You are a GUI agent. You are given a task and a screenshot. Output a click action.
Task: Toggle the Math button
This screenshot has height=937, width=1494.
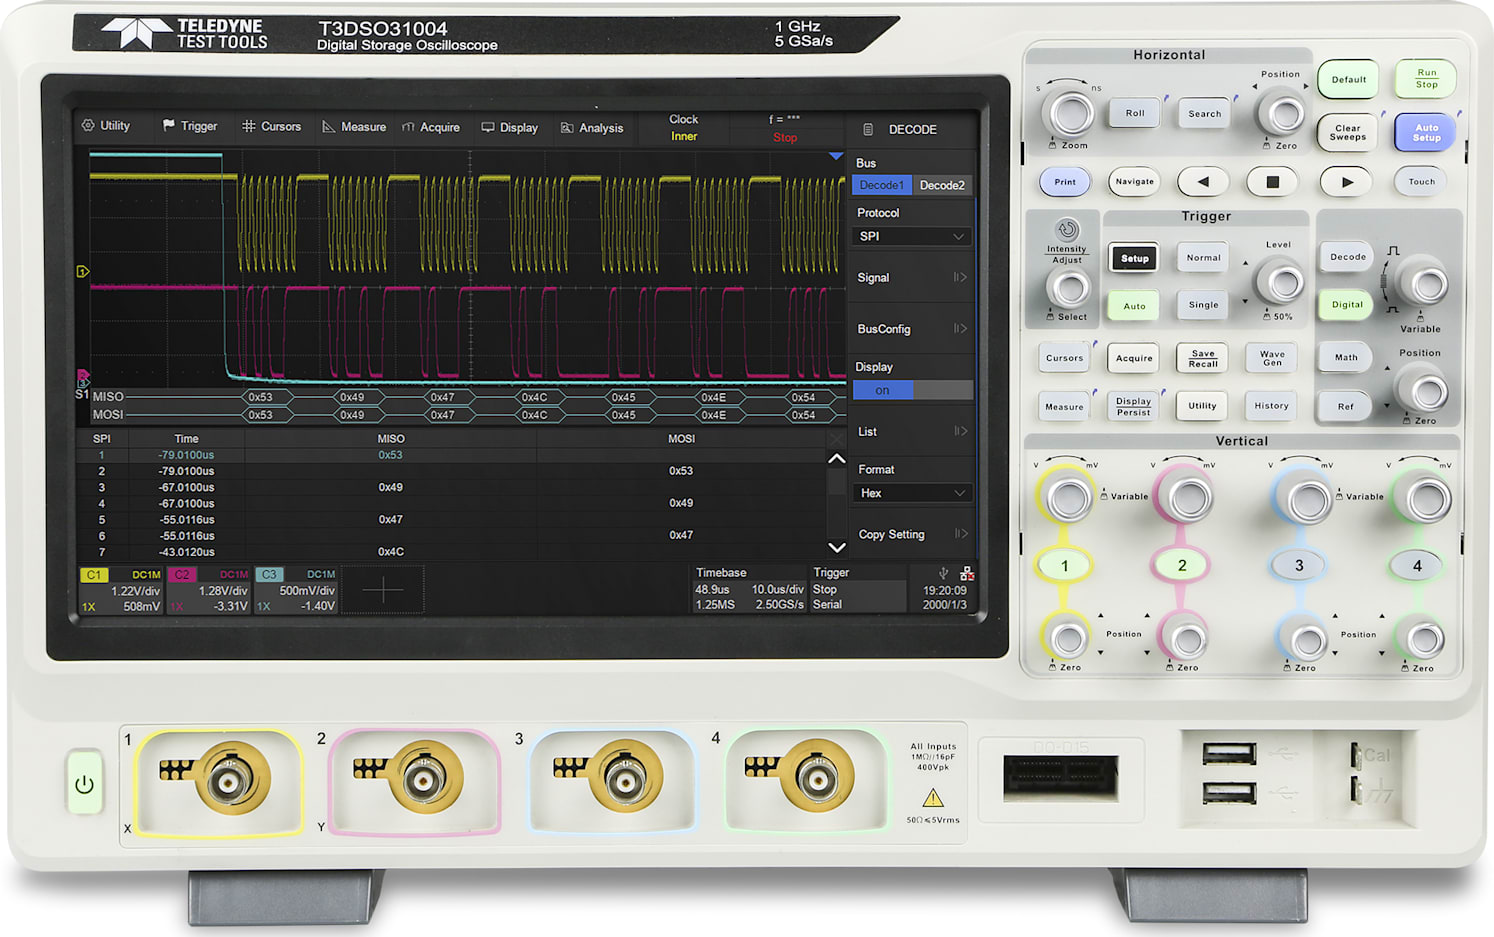point(1346,358)
